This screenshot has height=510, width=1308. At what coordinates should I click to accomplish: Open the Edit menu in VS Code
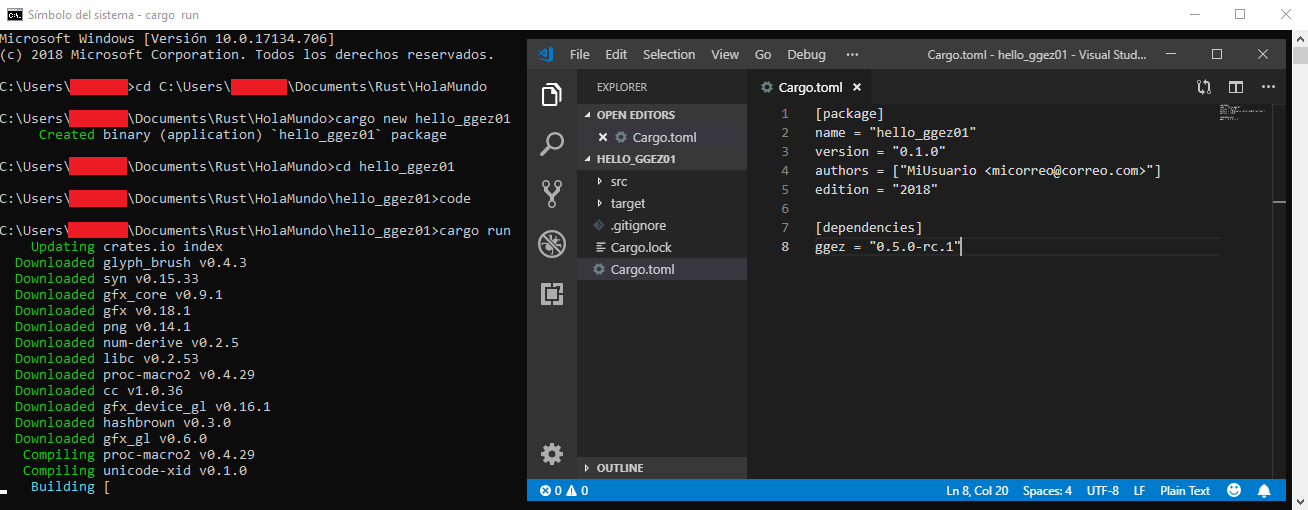pyautogui.click(x=616, y=54)
